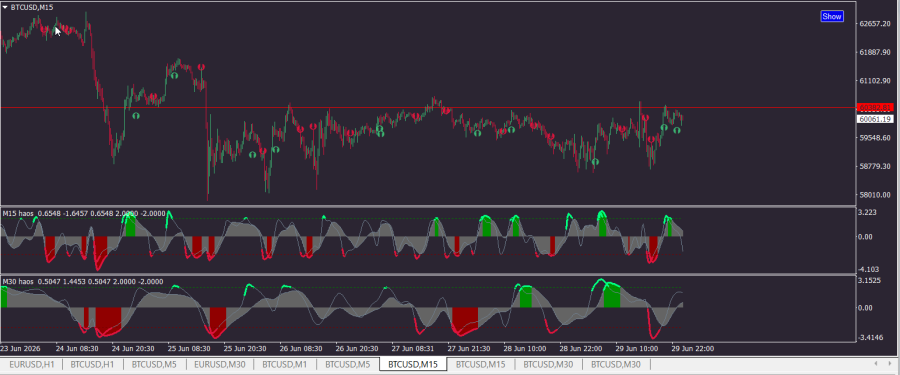This screenshot has width=900, height=375.
Task: Click the 24 Jun 08:30 time label
Action: click(77, 349)
